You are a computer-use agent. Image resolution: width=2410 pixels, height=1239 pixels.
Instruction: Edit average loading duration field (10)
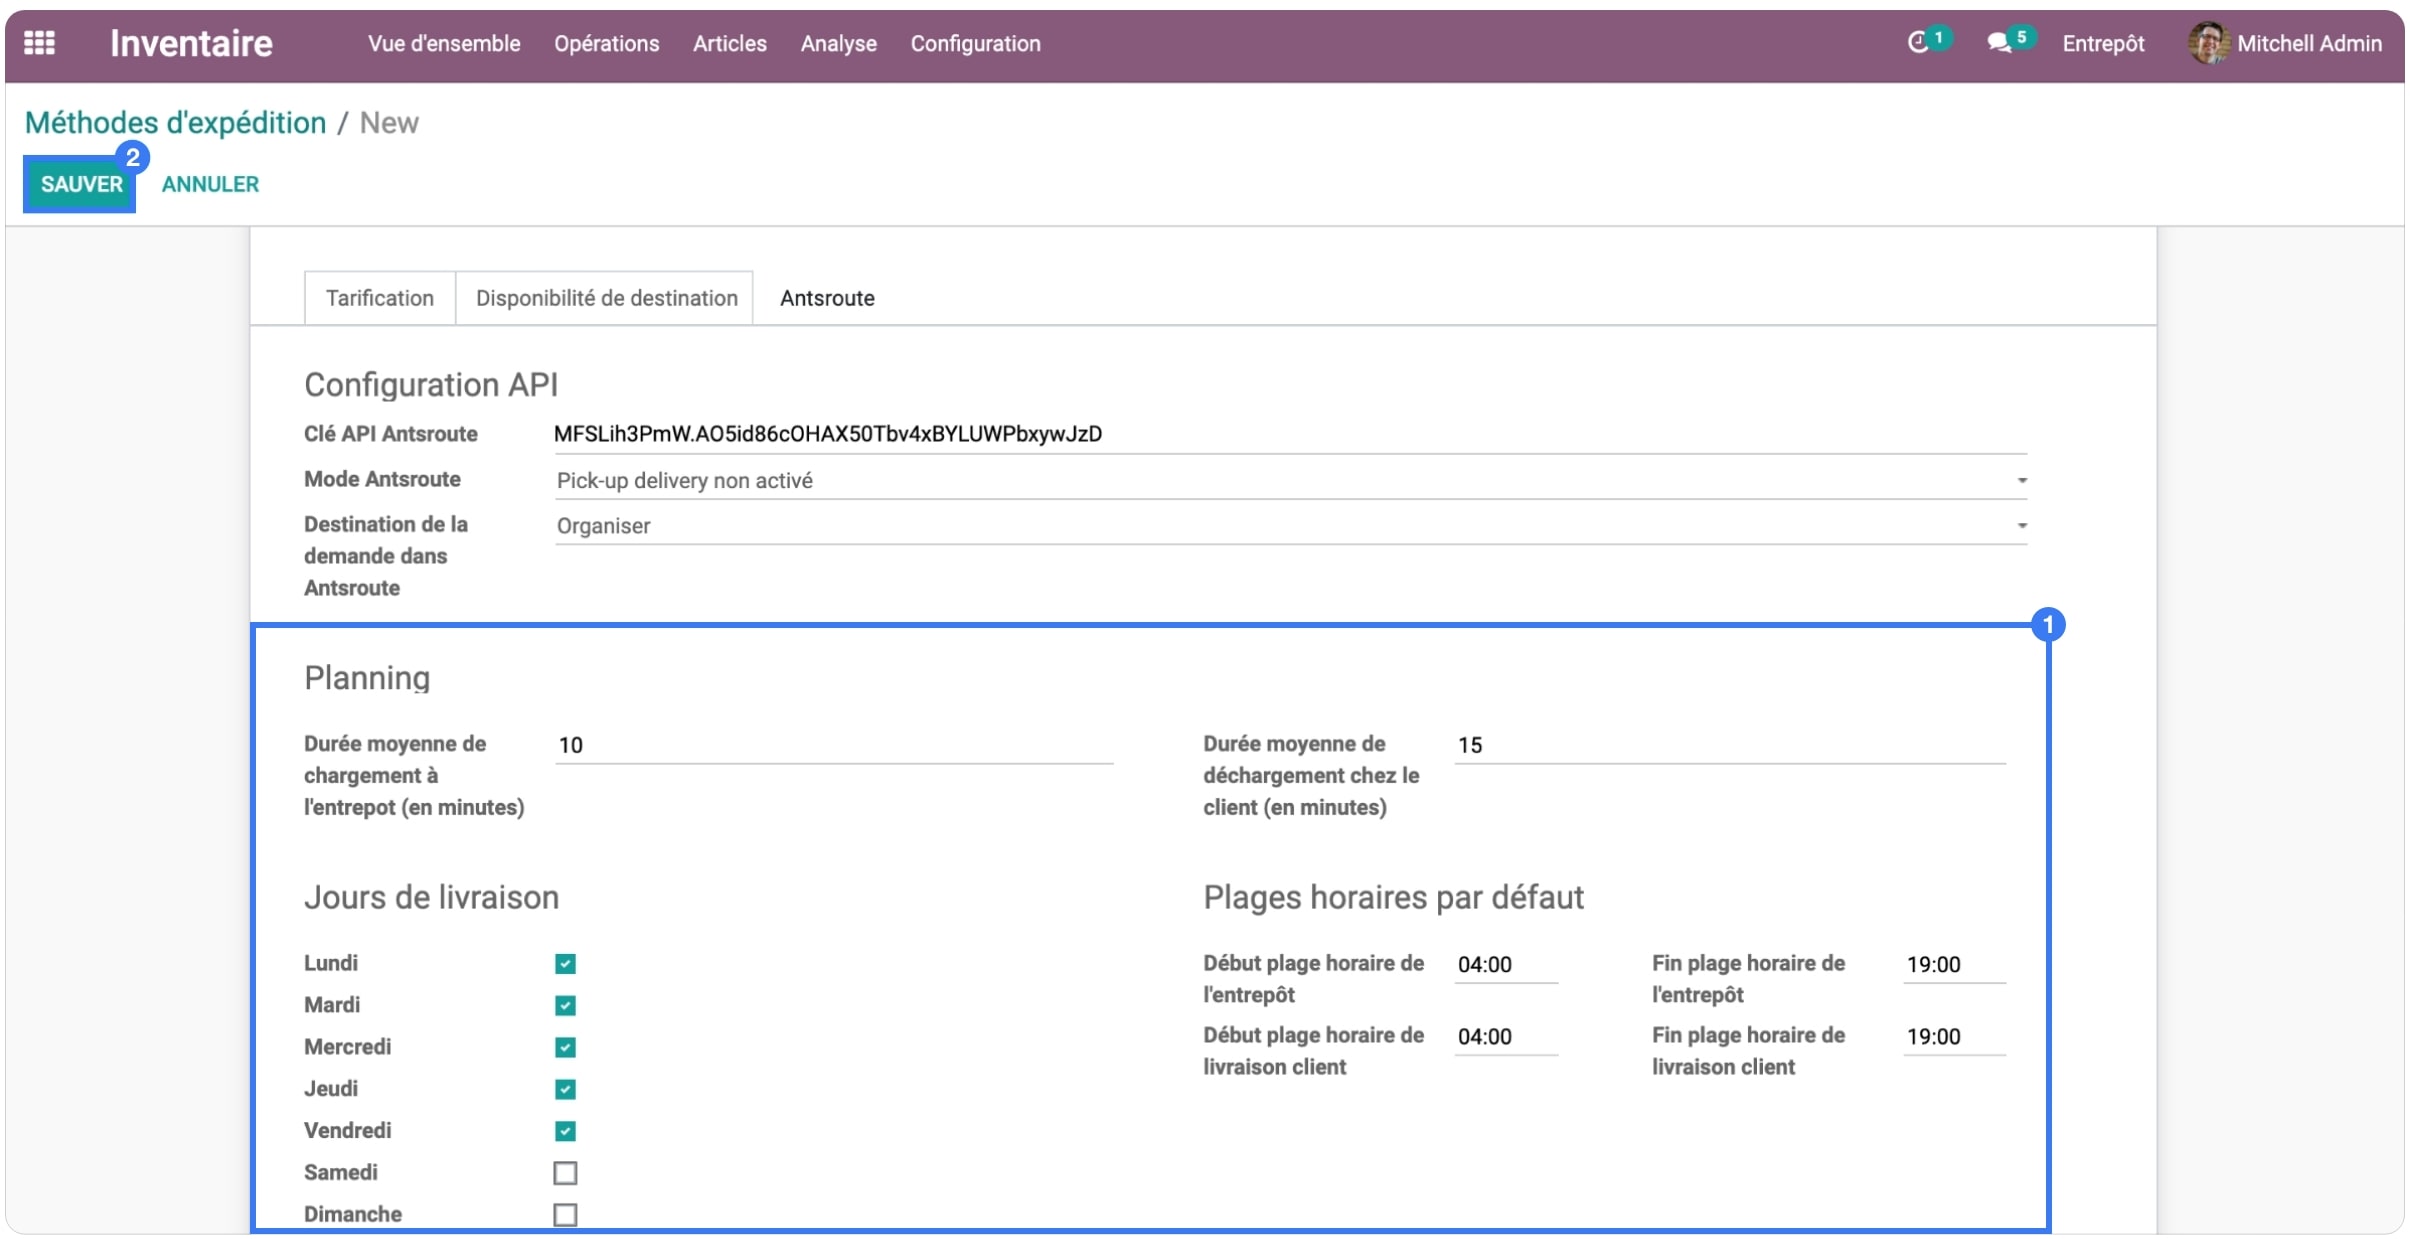coord(834,745)
